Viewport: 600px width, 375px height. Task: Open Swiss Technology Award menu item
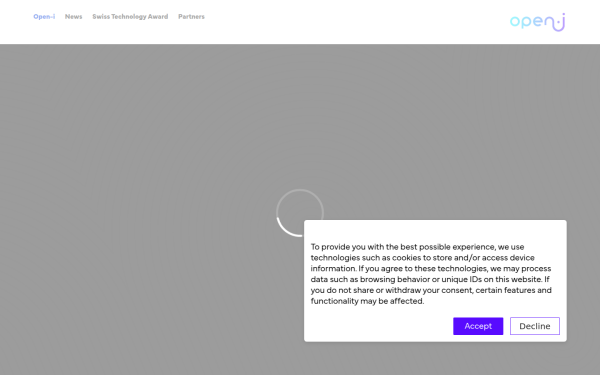tap(130, 16)
